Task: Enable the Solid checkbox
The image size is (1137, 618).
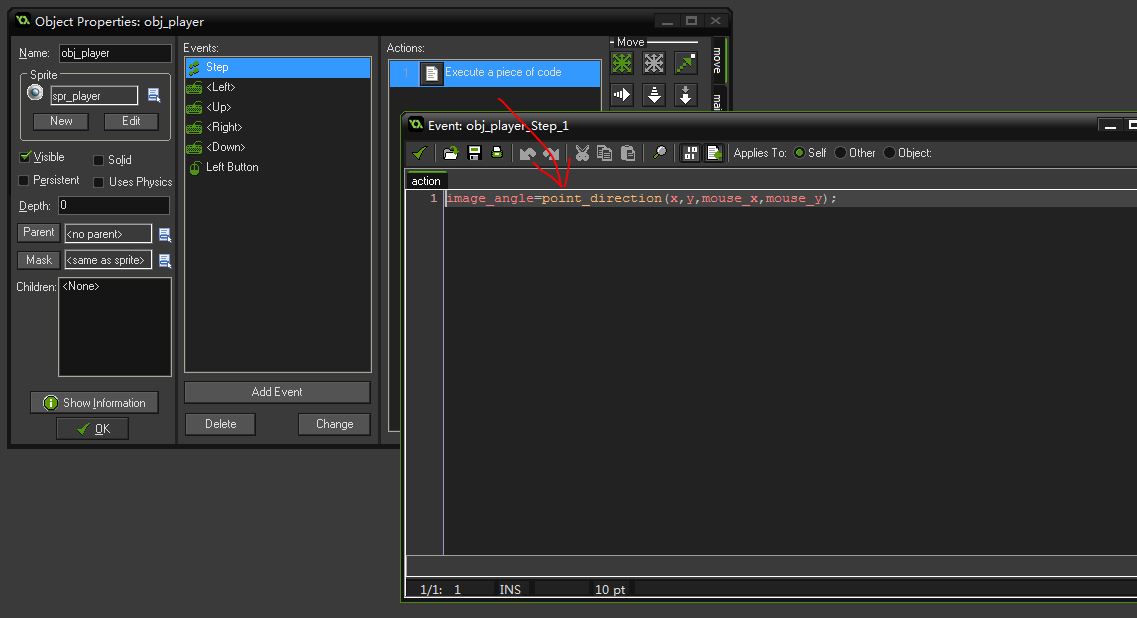Action: [99, 160]
